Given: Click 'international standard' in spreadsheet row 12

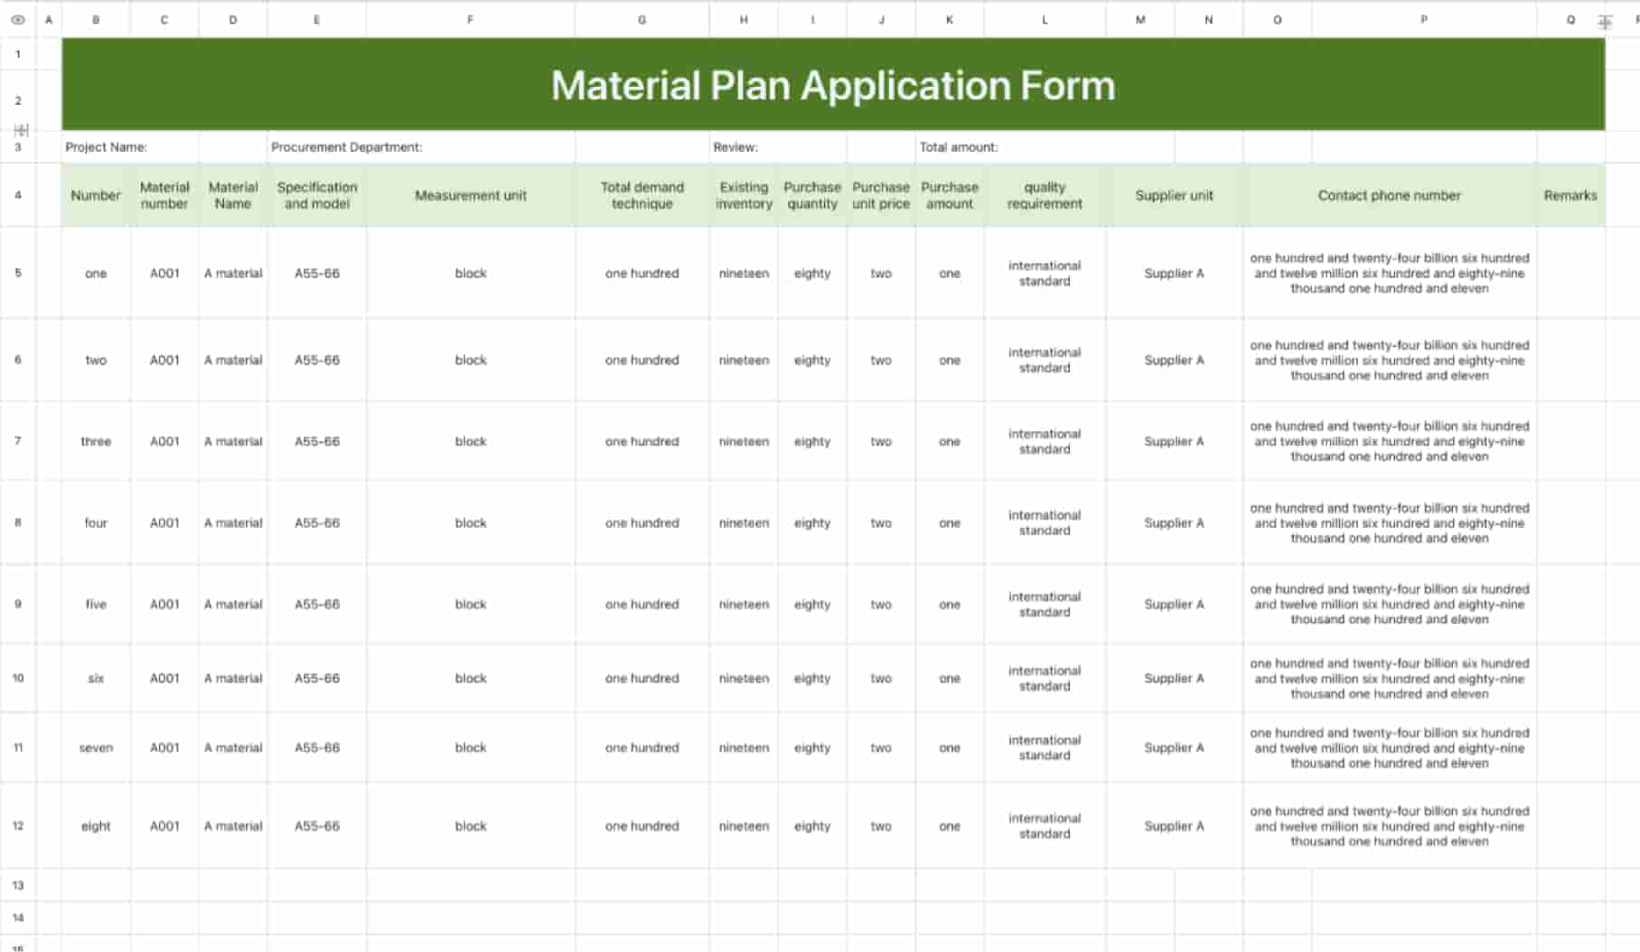Looking at the screenshot, I should pos(1045,826).
